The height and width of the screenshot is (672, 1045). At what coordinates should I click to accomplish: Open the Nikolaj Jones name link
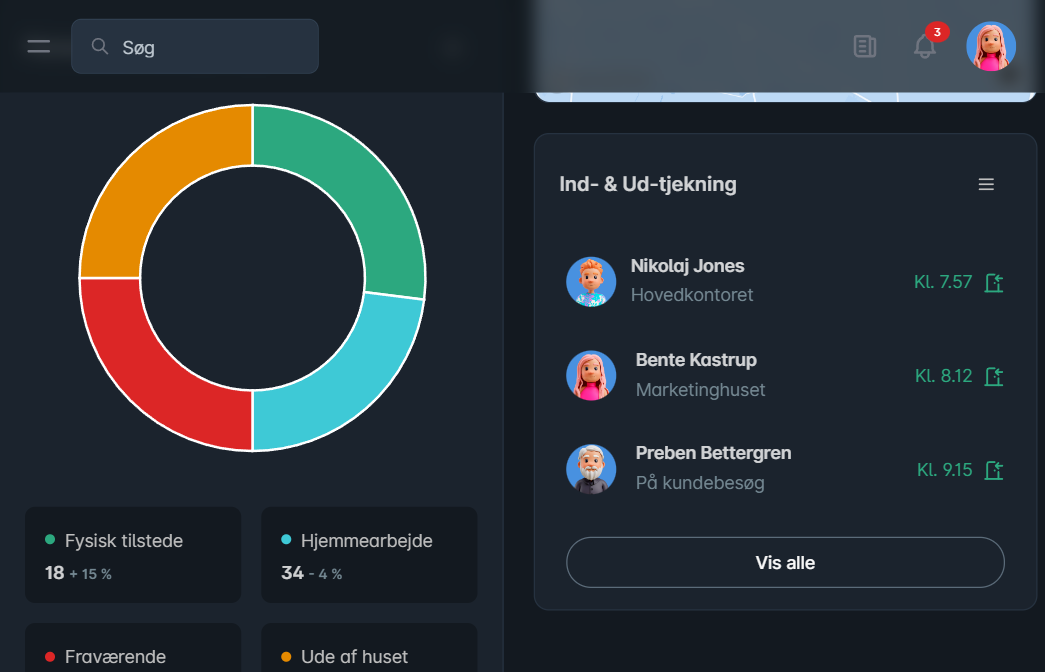(x=687, y=266)
